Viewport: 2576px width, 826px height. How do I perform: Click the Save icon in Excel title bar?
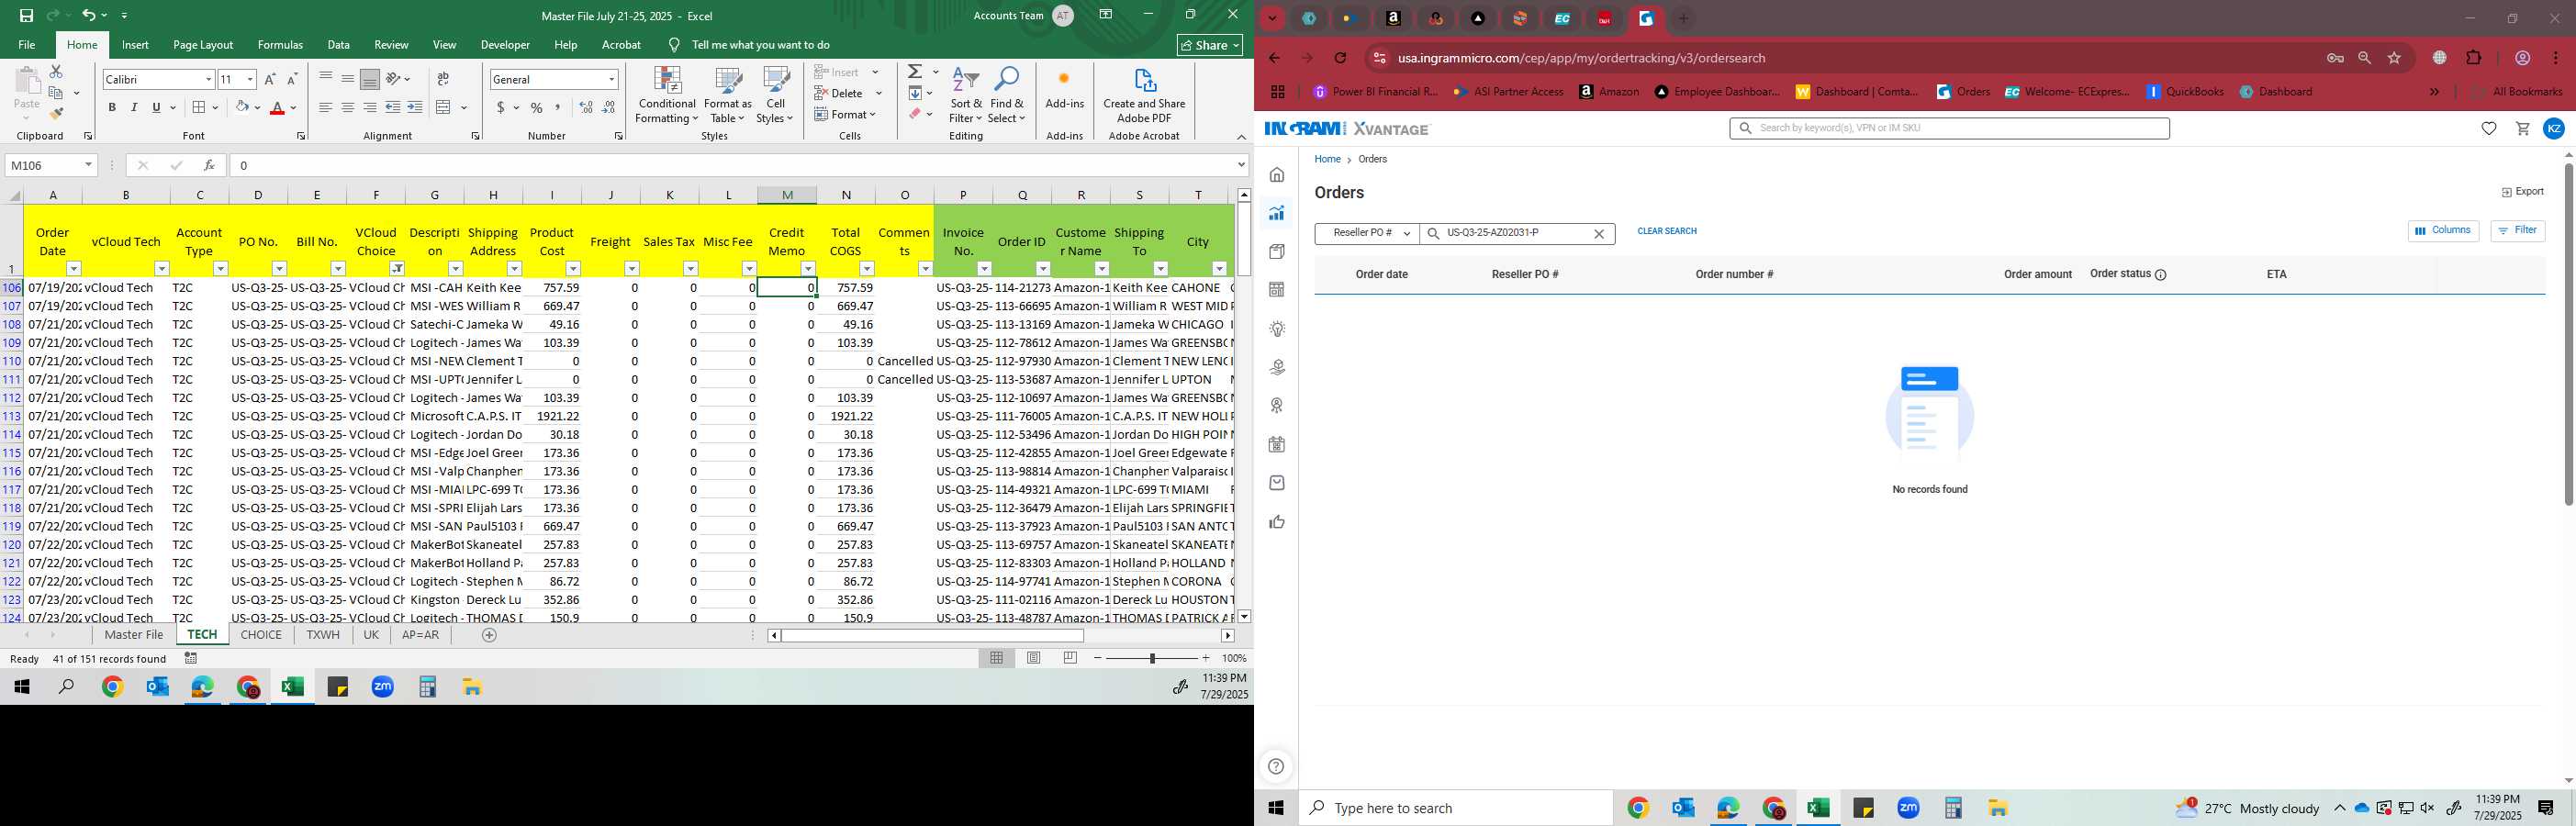[27, 15]
